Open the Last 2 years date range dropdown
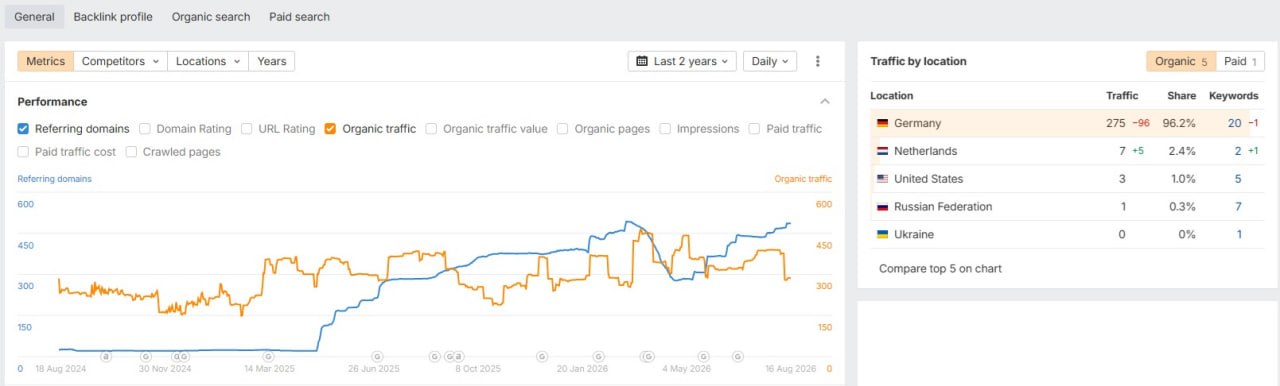 [682, 61]
